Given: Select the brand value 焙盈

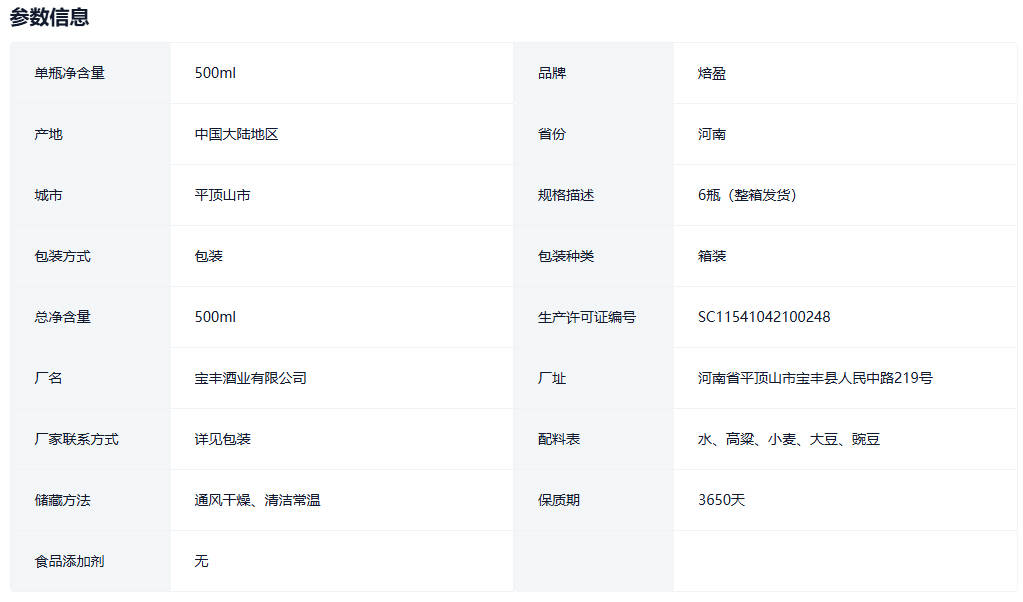Looking at the screenshot, I should pyautogui.click(x=712, y=73).
